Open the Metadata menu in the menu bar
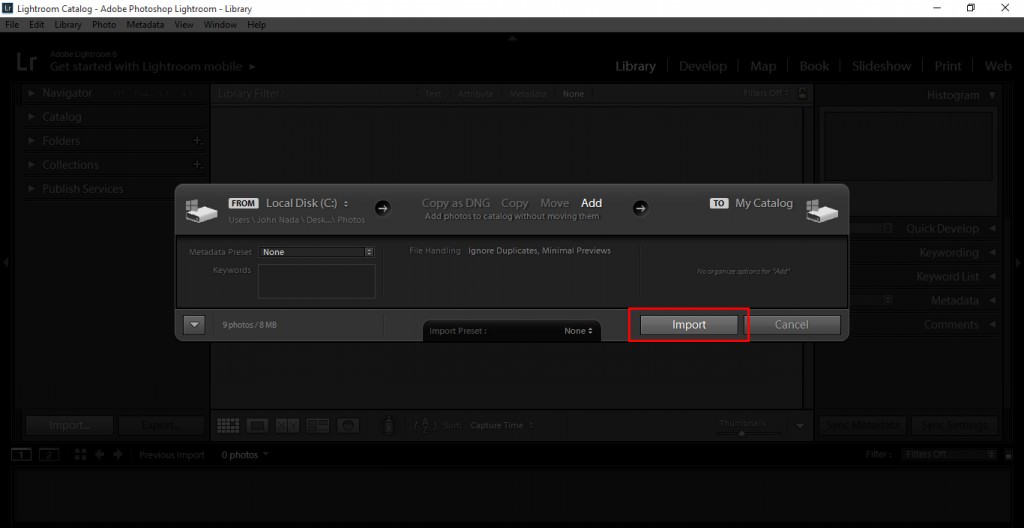This screenshot has width=1024, height=528. point(145,25)
